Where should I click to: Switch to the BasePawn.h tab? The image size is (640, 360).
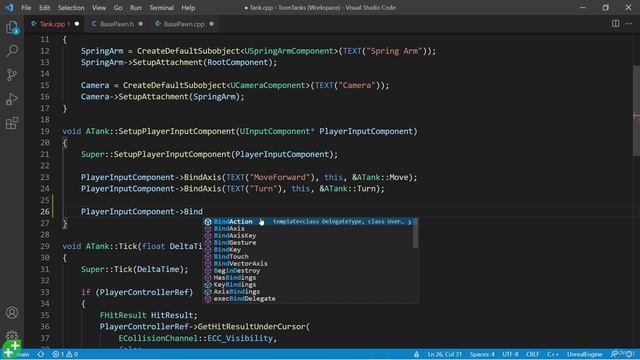117,24
